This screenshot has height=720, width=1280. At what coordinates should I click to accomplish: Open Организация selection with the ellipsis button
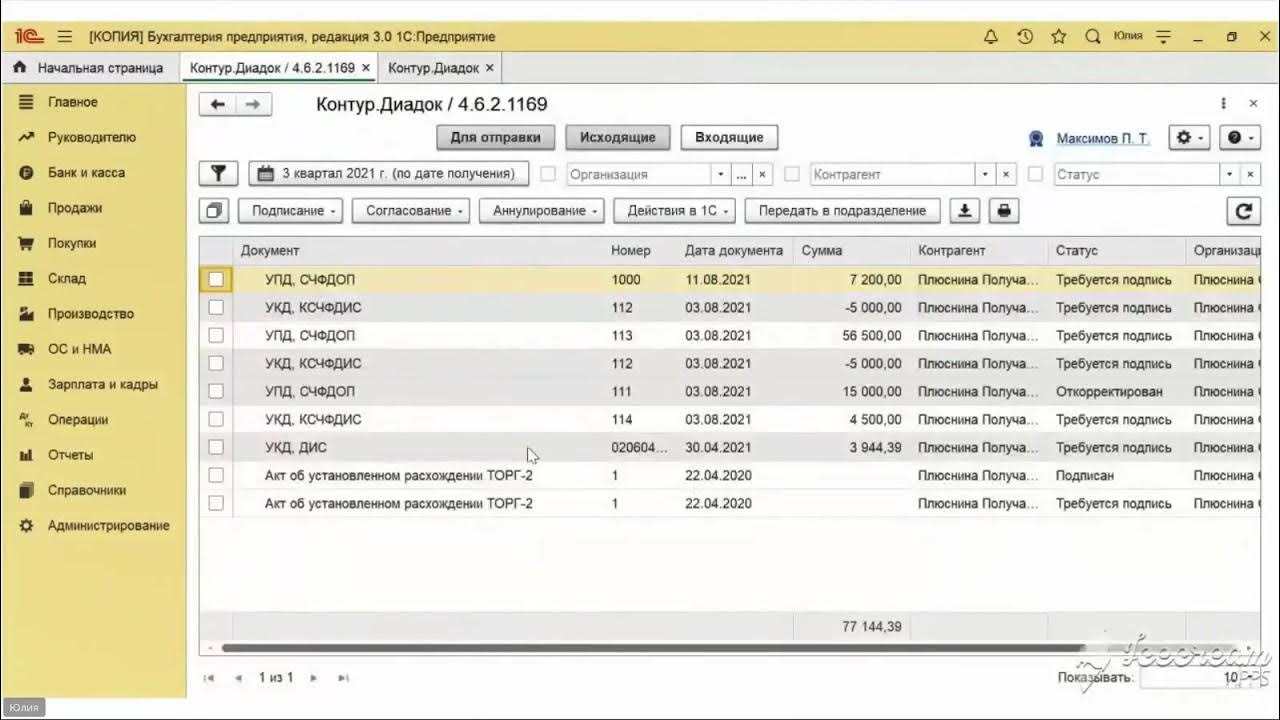[741, 174]
